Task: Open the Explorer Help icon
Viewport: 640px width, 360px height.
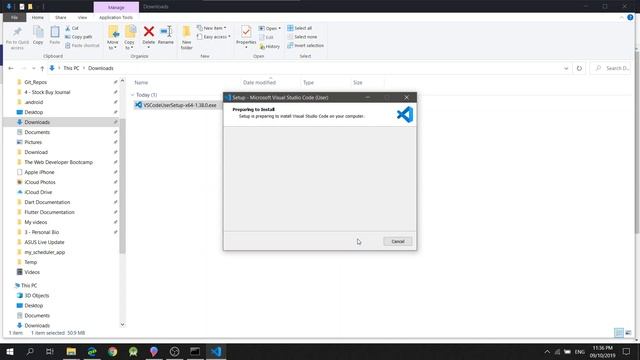Action: pos(630,18)
